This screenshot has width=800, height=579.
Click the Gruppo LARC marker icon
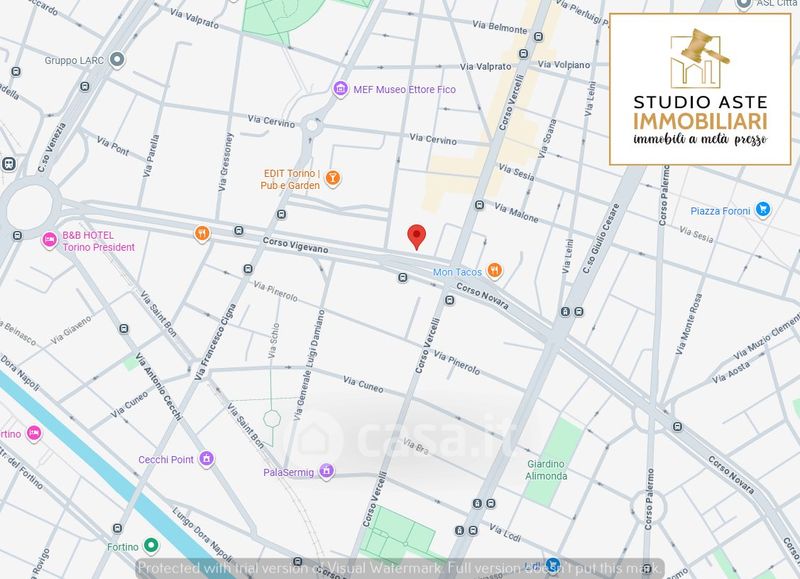pos(117,60)
